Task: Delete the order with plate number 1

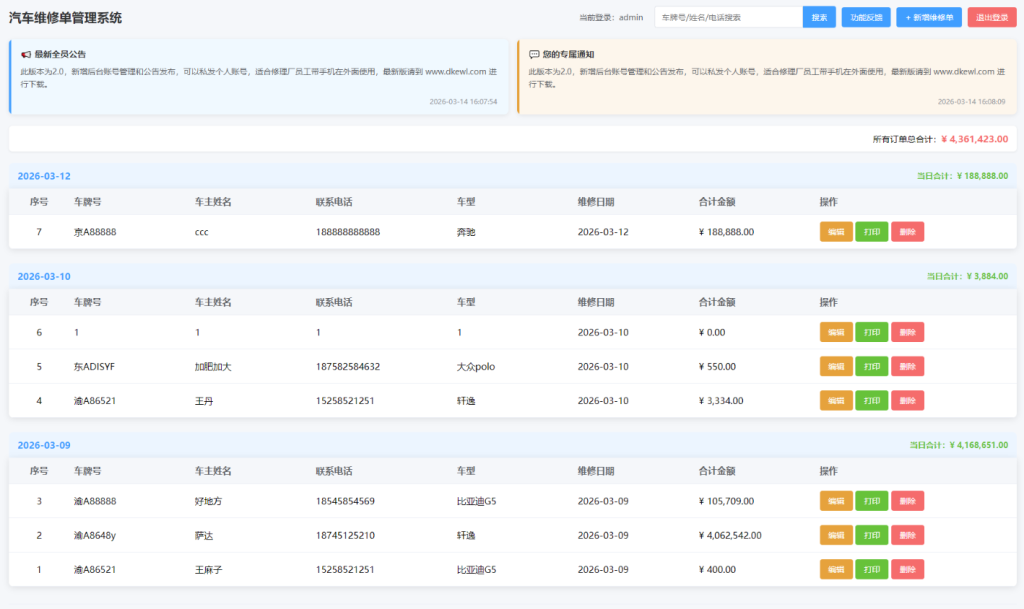Action: 907,331
